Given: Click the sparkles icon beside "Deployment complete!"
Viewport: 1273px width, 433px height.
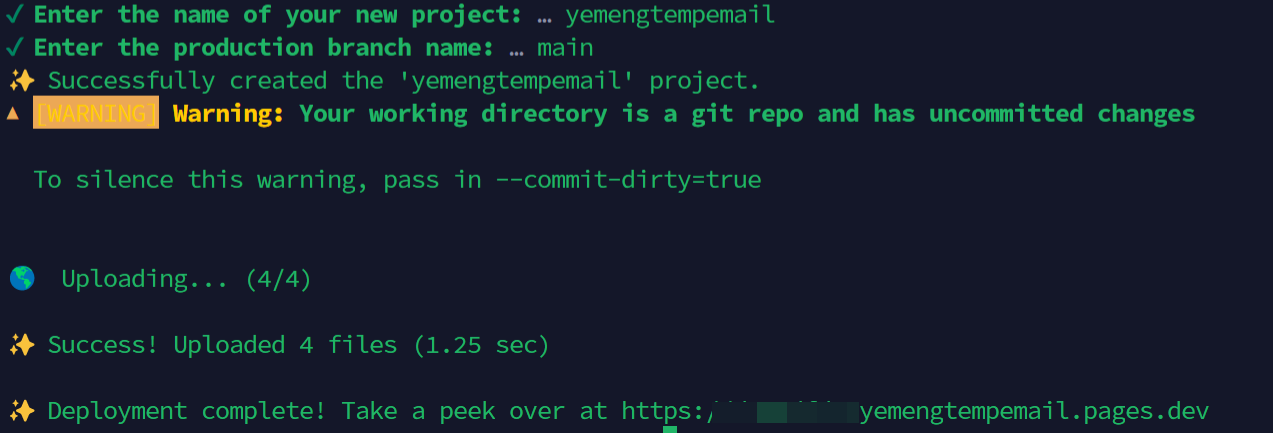Looking at the screenshot, I should point(22,411).
